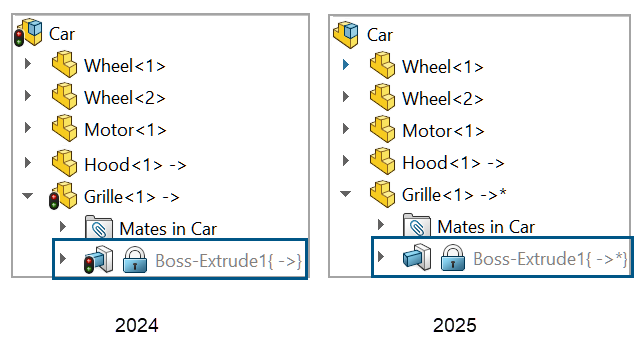Click the Motor<1> part icon in 2024 tree

pyautogui.click(x=64, y=128)
